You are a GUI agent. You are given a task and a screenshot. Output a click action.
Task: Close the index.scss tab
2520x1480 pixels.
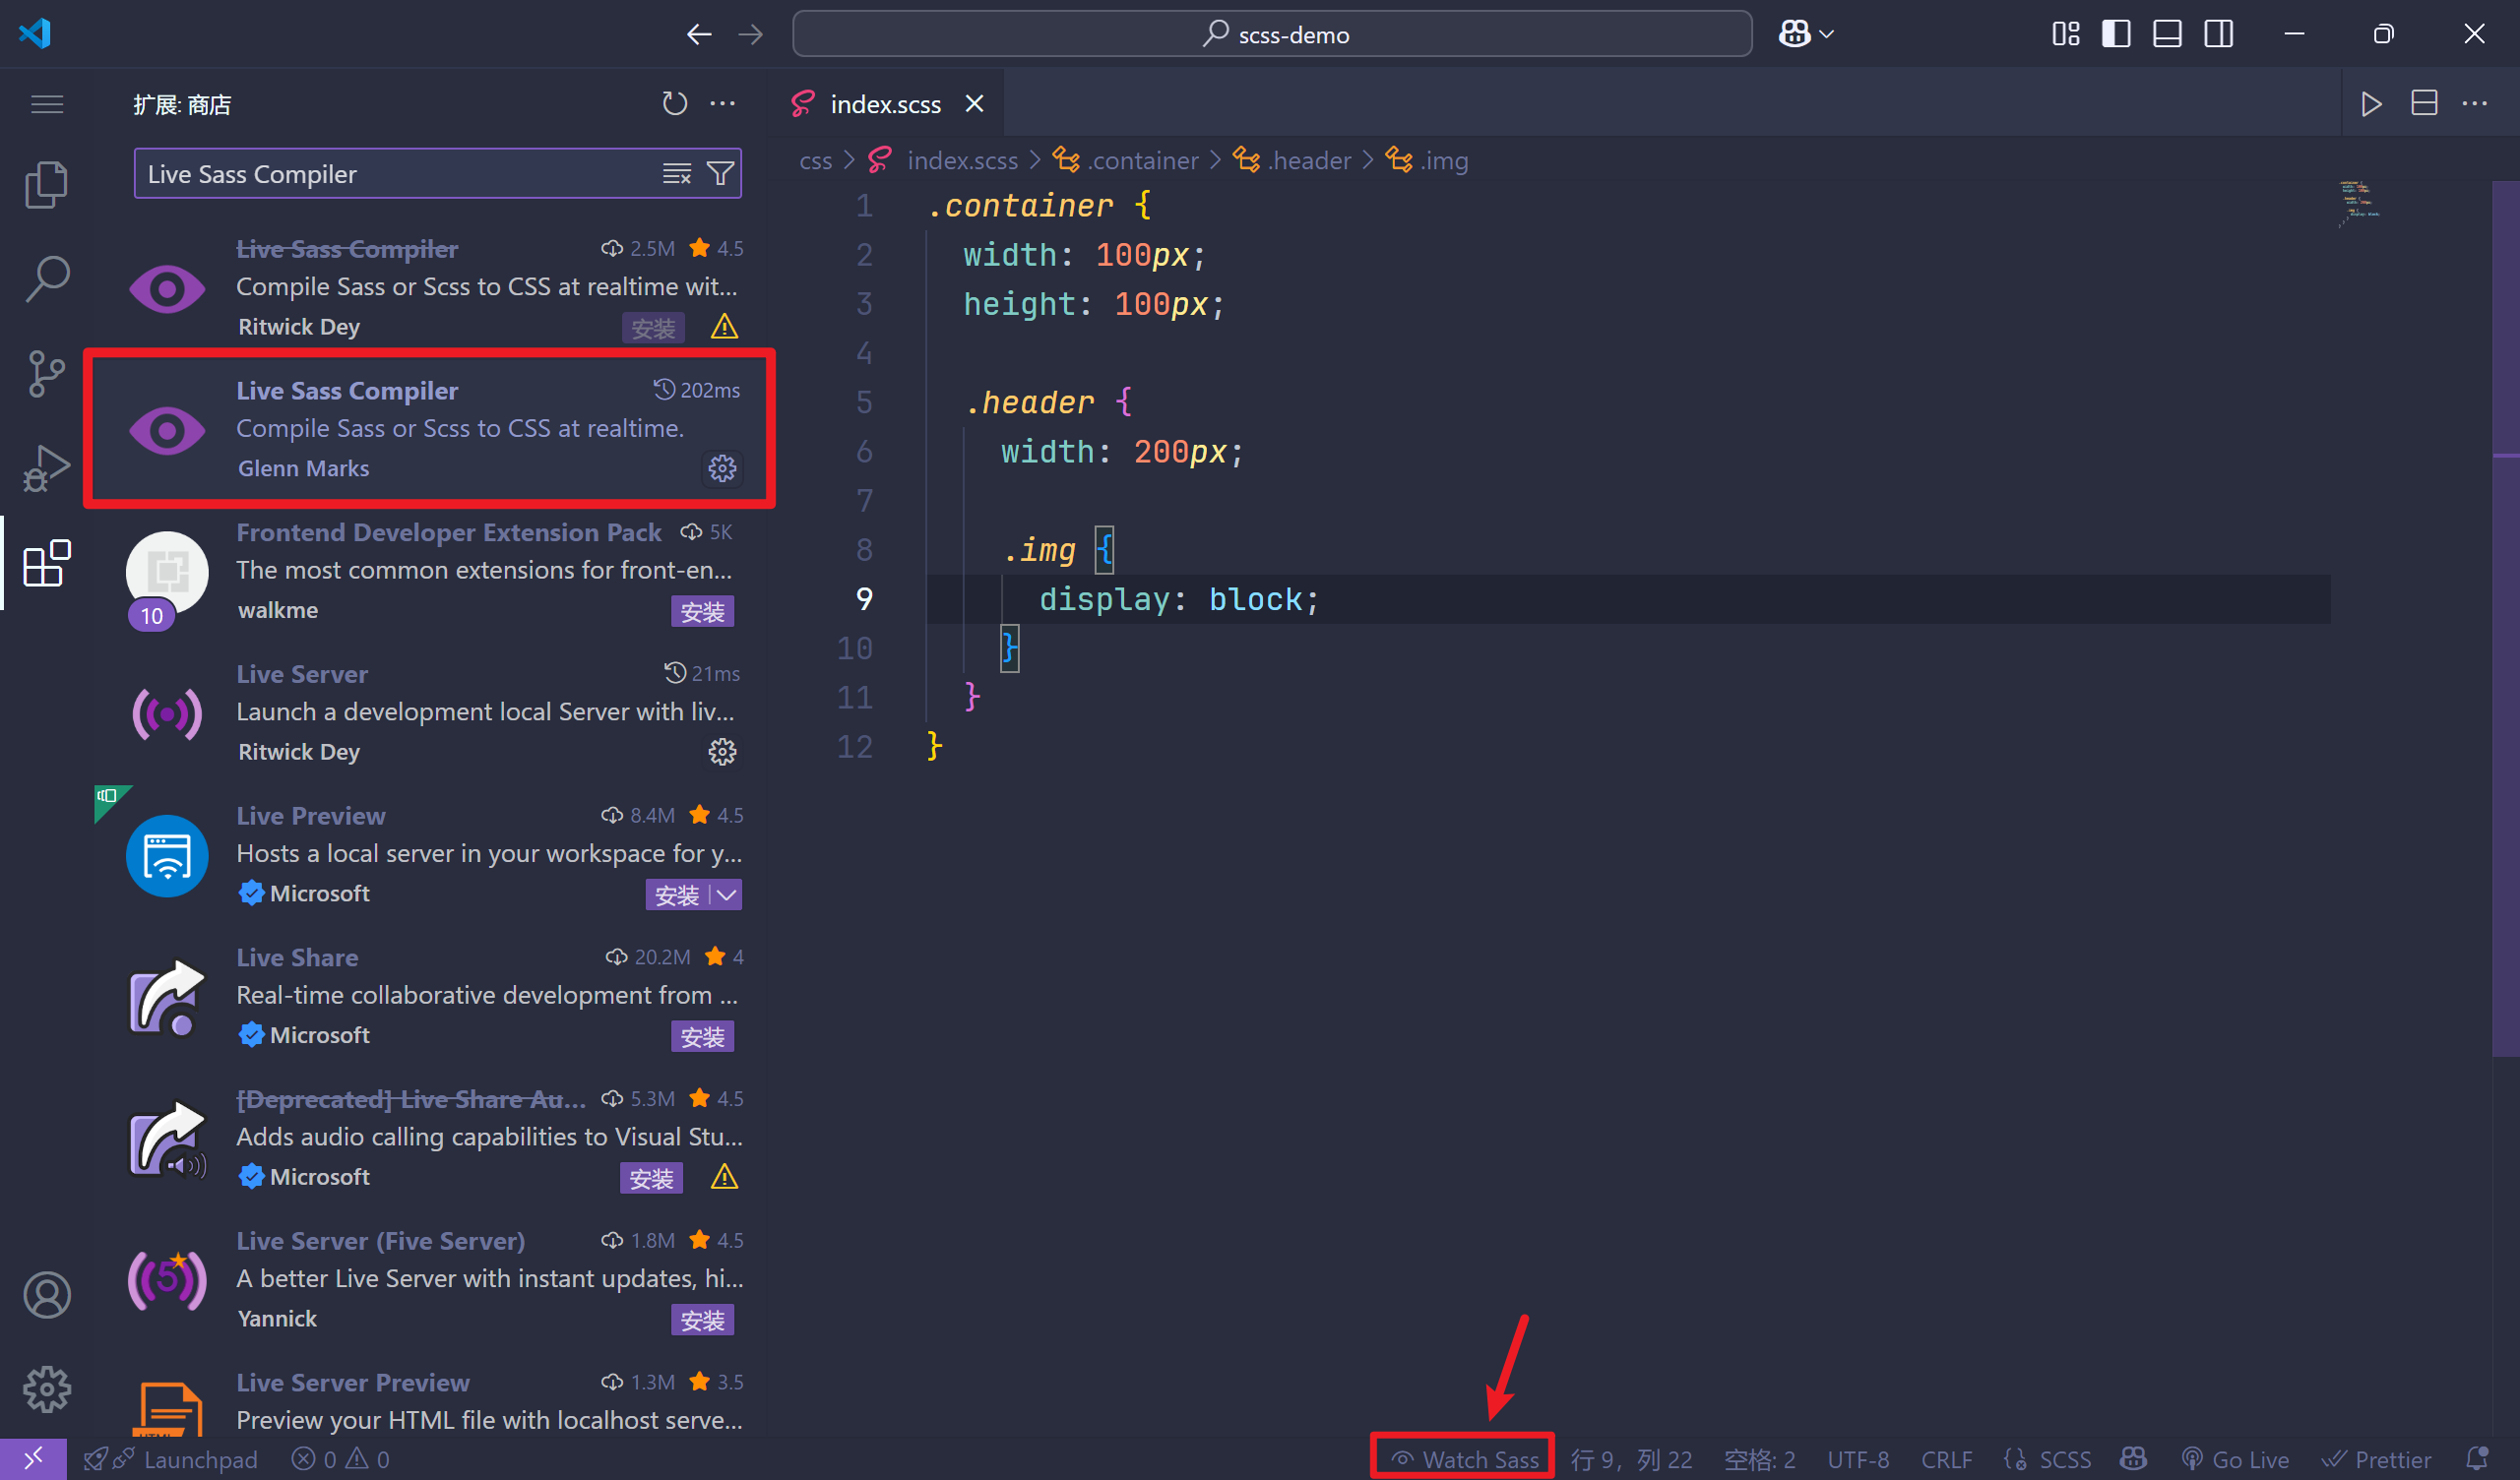(974, 104)
